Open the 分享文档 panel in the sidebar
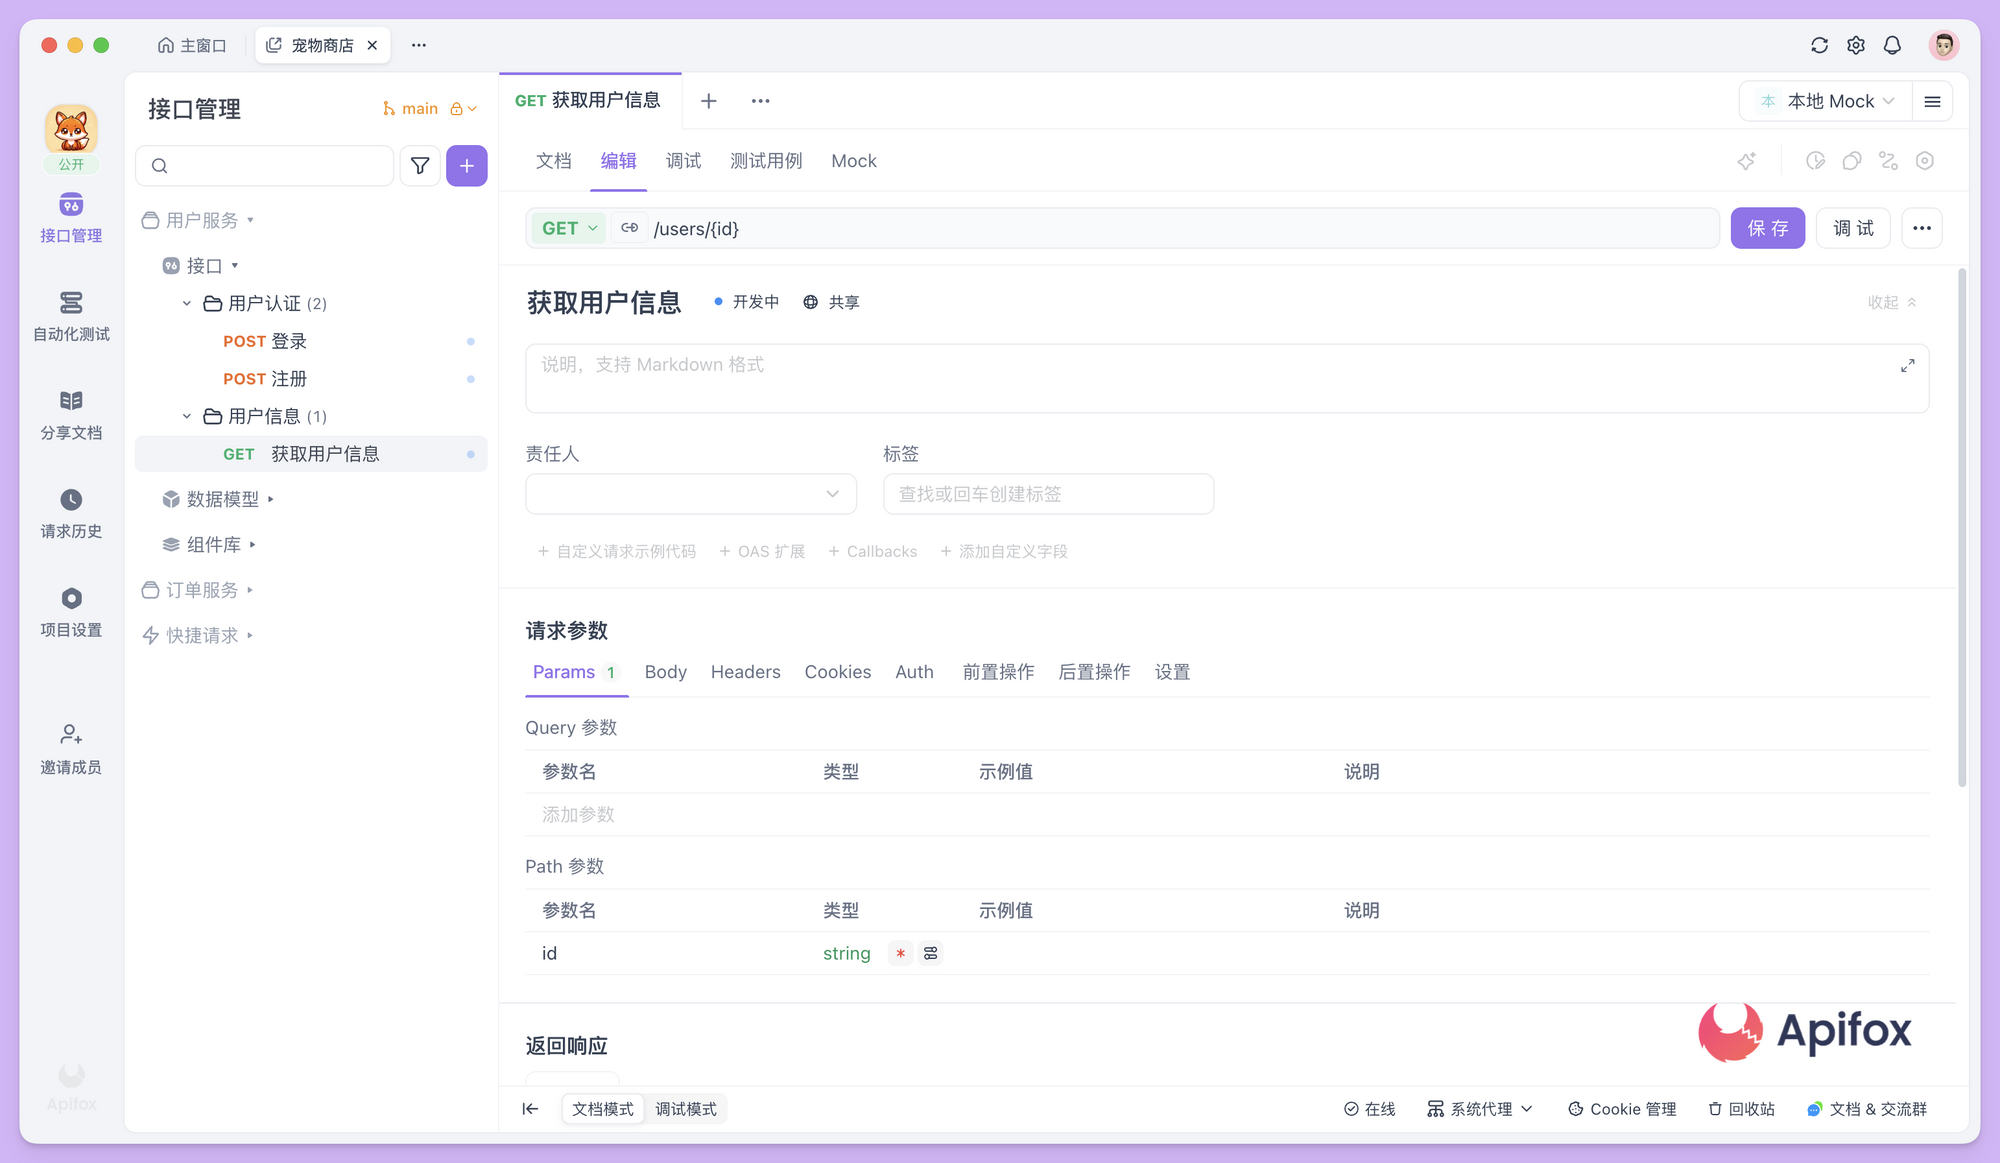The image size is (2000, 1163). coord(70,413)
